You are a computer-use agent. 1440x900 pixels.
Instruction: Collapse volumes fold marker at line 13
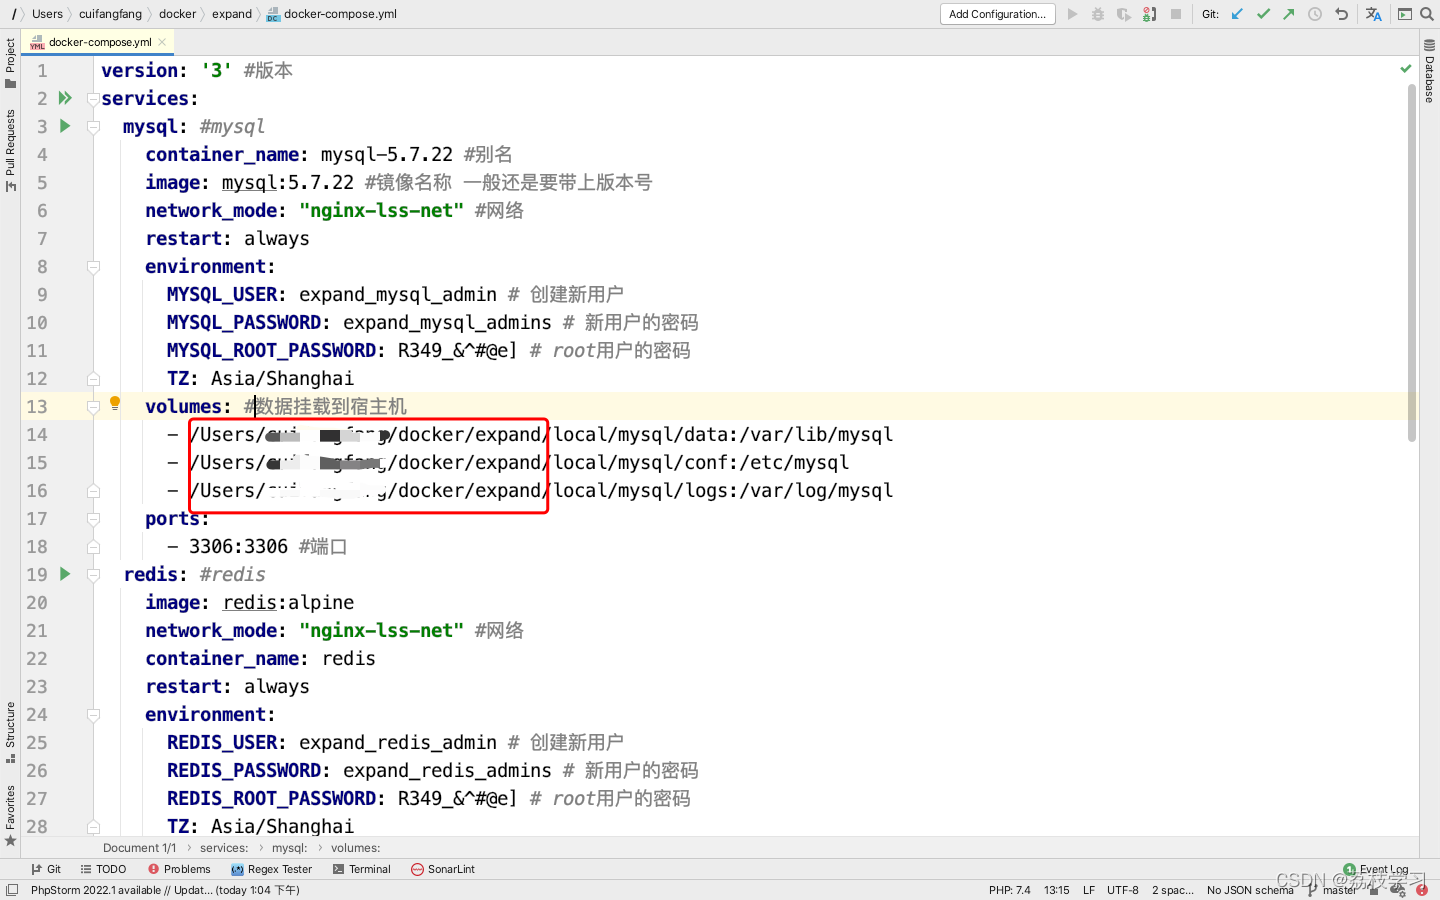click(x=93, y=407)
